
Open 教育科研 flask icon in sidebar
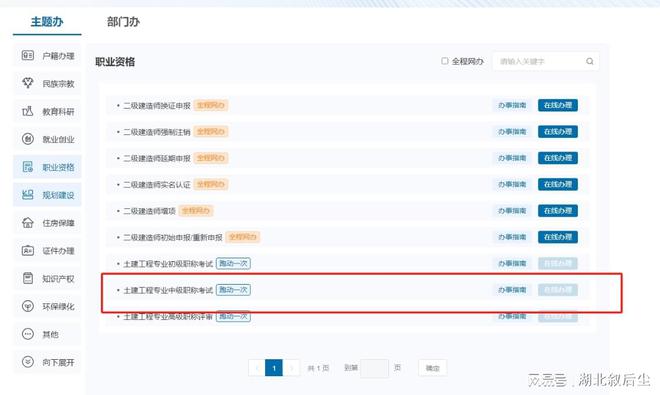tap(28, 111)
